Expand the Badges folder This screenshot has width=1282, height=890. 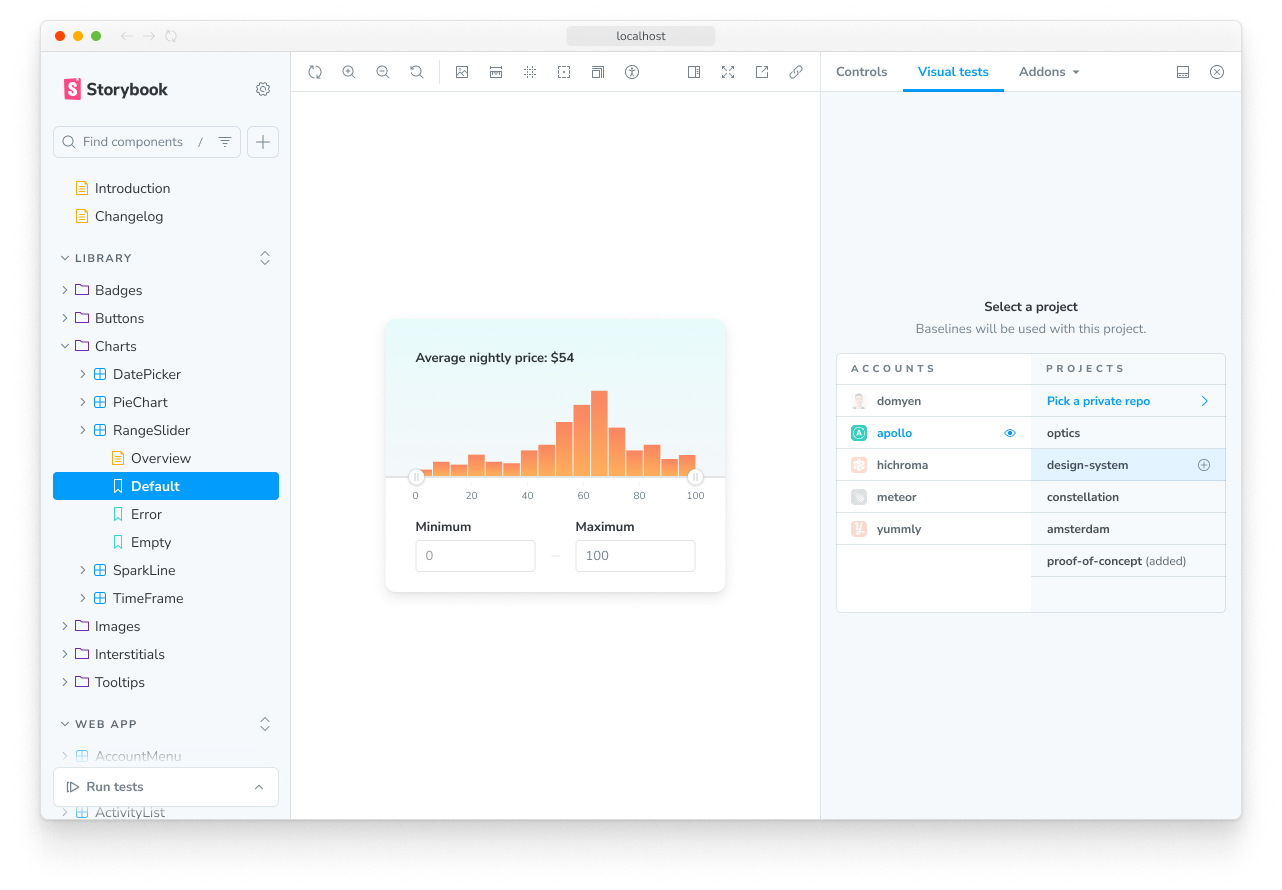tap(118, 290)
